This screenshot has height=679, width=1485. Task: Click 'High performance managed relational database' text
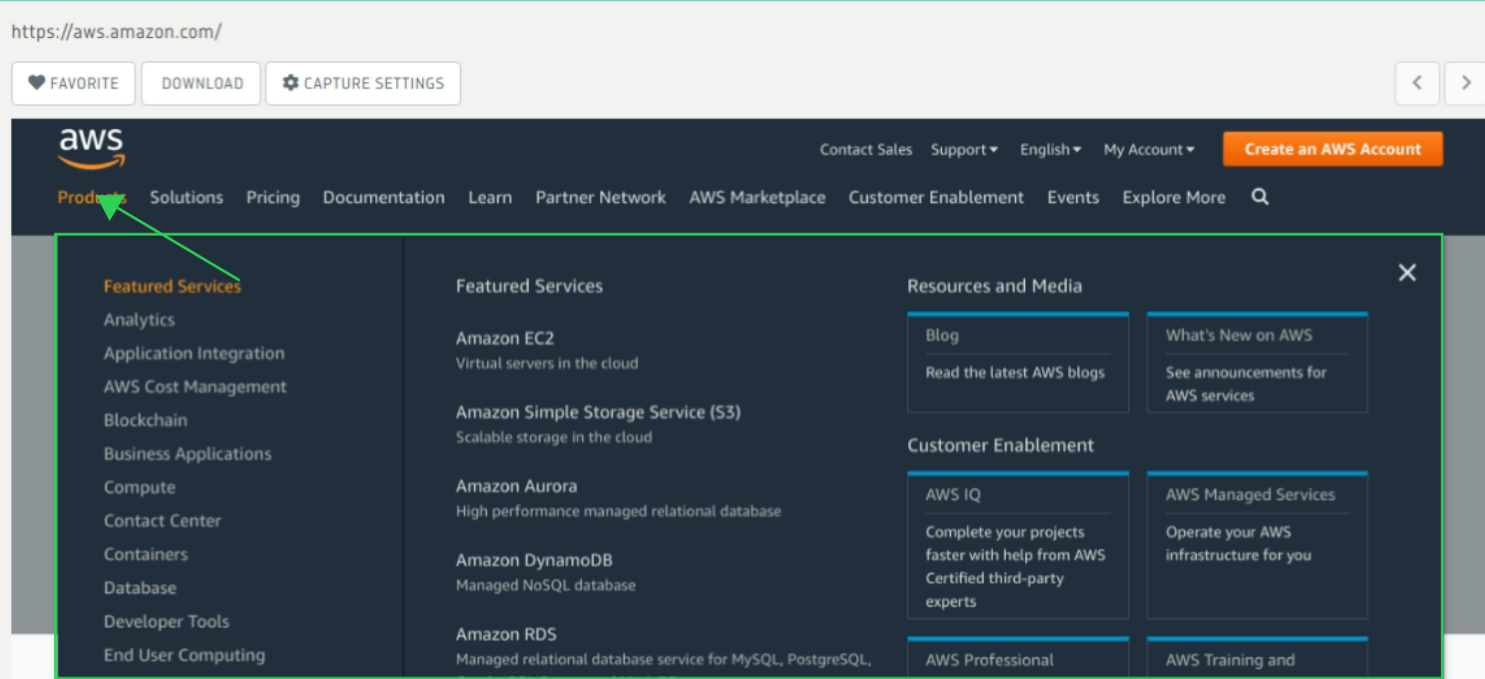pos(618,511)
